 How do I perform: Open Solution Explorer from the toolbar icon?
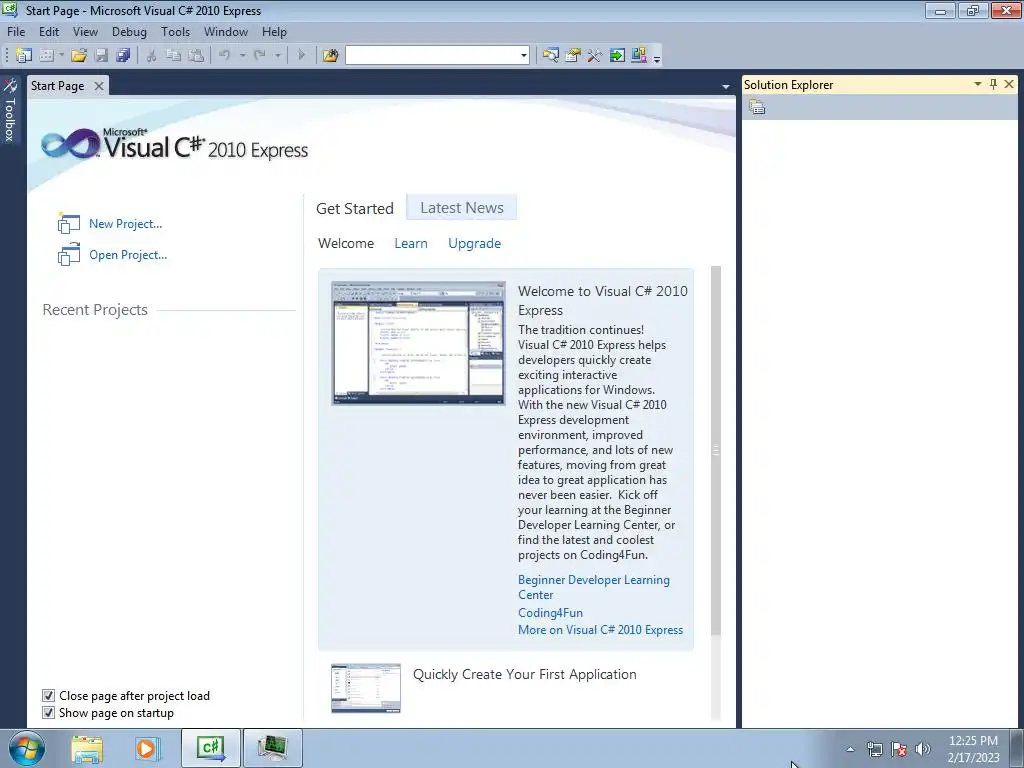point(551,56)
